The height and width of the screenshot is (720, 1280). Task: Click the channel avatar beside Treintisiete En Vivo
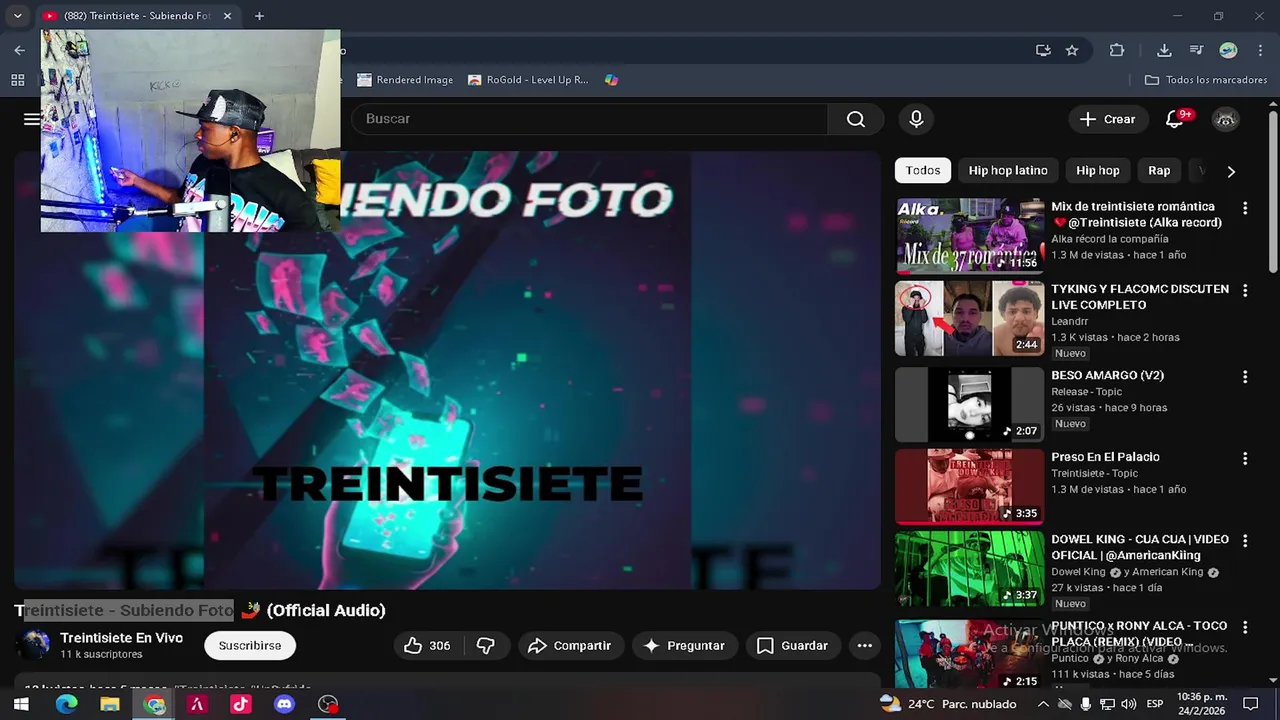click(x=36, y=645)
